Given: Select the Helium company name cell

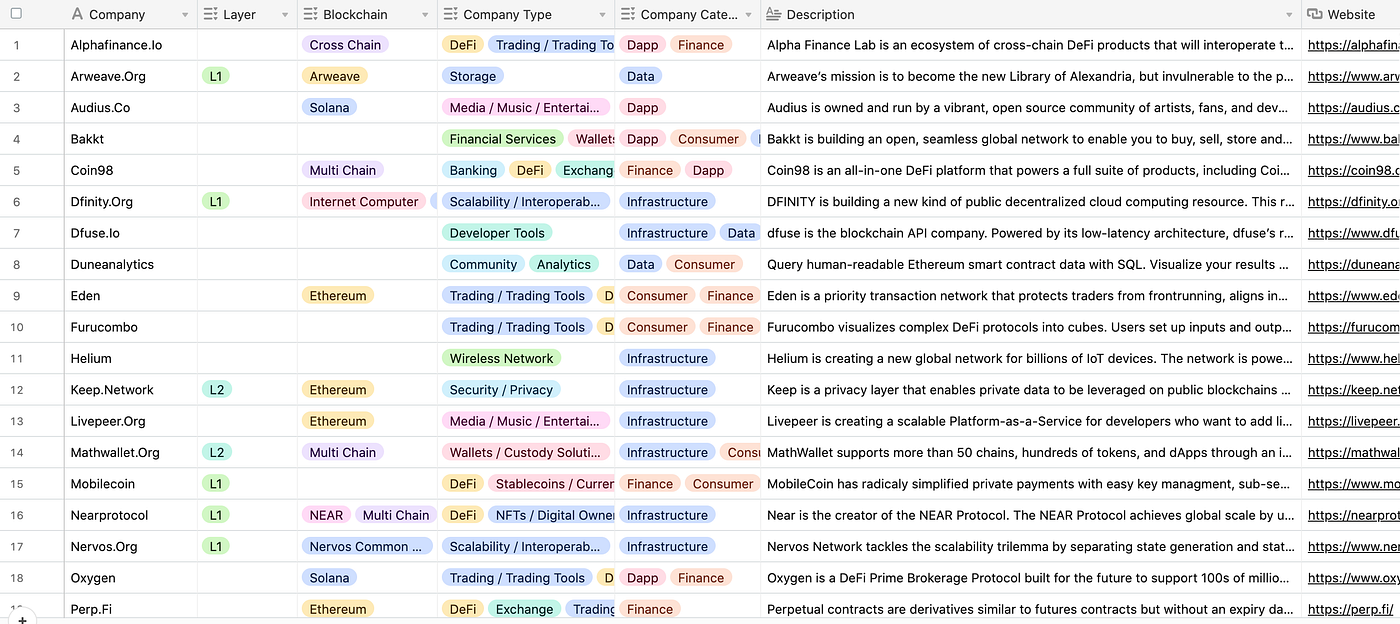Looking at the screenshot, I should pyautogui.click(x=131, y=358).
